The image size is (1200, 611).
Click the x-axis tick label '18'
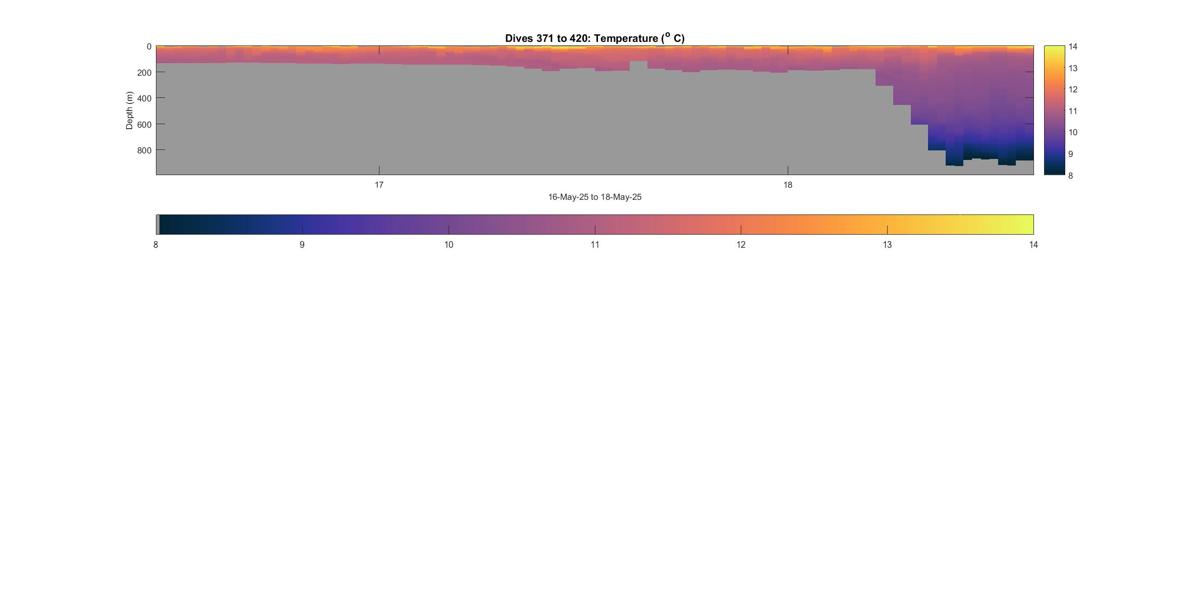pyautogui.click(x=788, y=185)
